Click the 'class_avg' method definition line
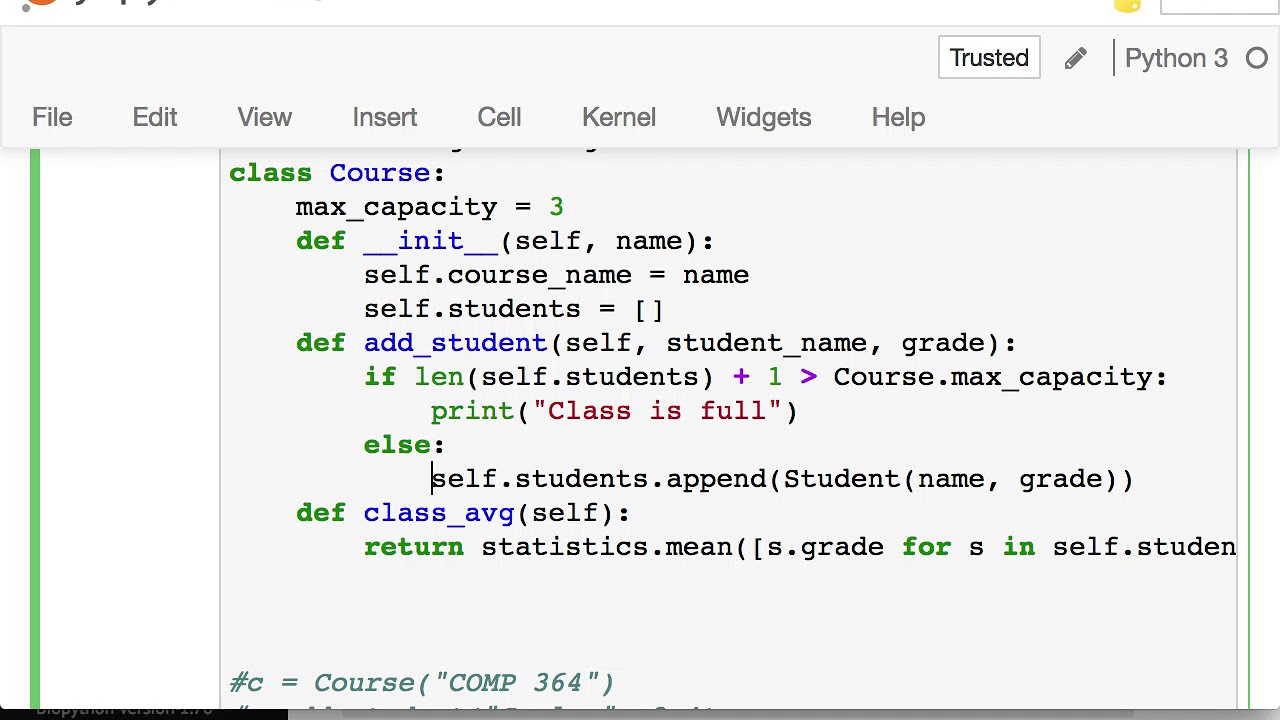The height and width of the screenshot is (720, 1280). coord(463,513)
